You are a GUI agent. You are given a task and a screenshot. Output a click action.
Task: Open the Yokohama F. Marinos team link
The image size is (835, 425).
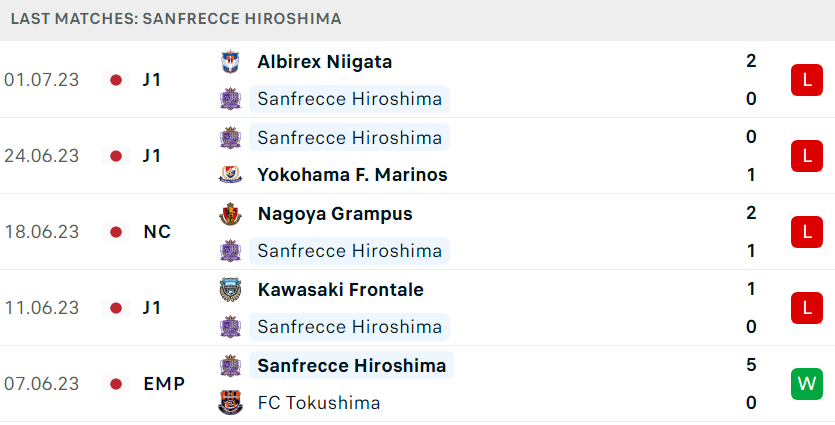pyautogui.click(x=353, y=175)
